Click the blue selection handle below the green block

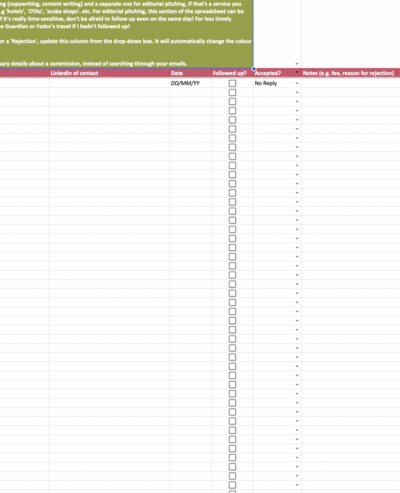(254, 69)
